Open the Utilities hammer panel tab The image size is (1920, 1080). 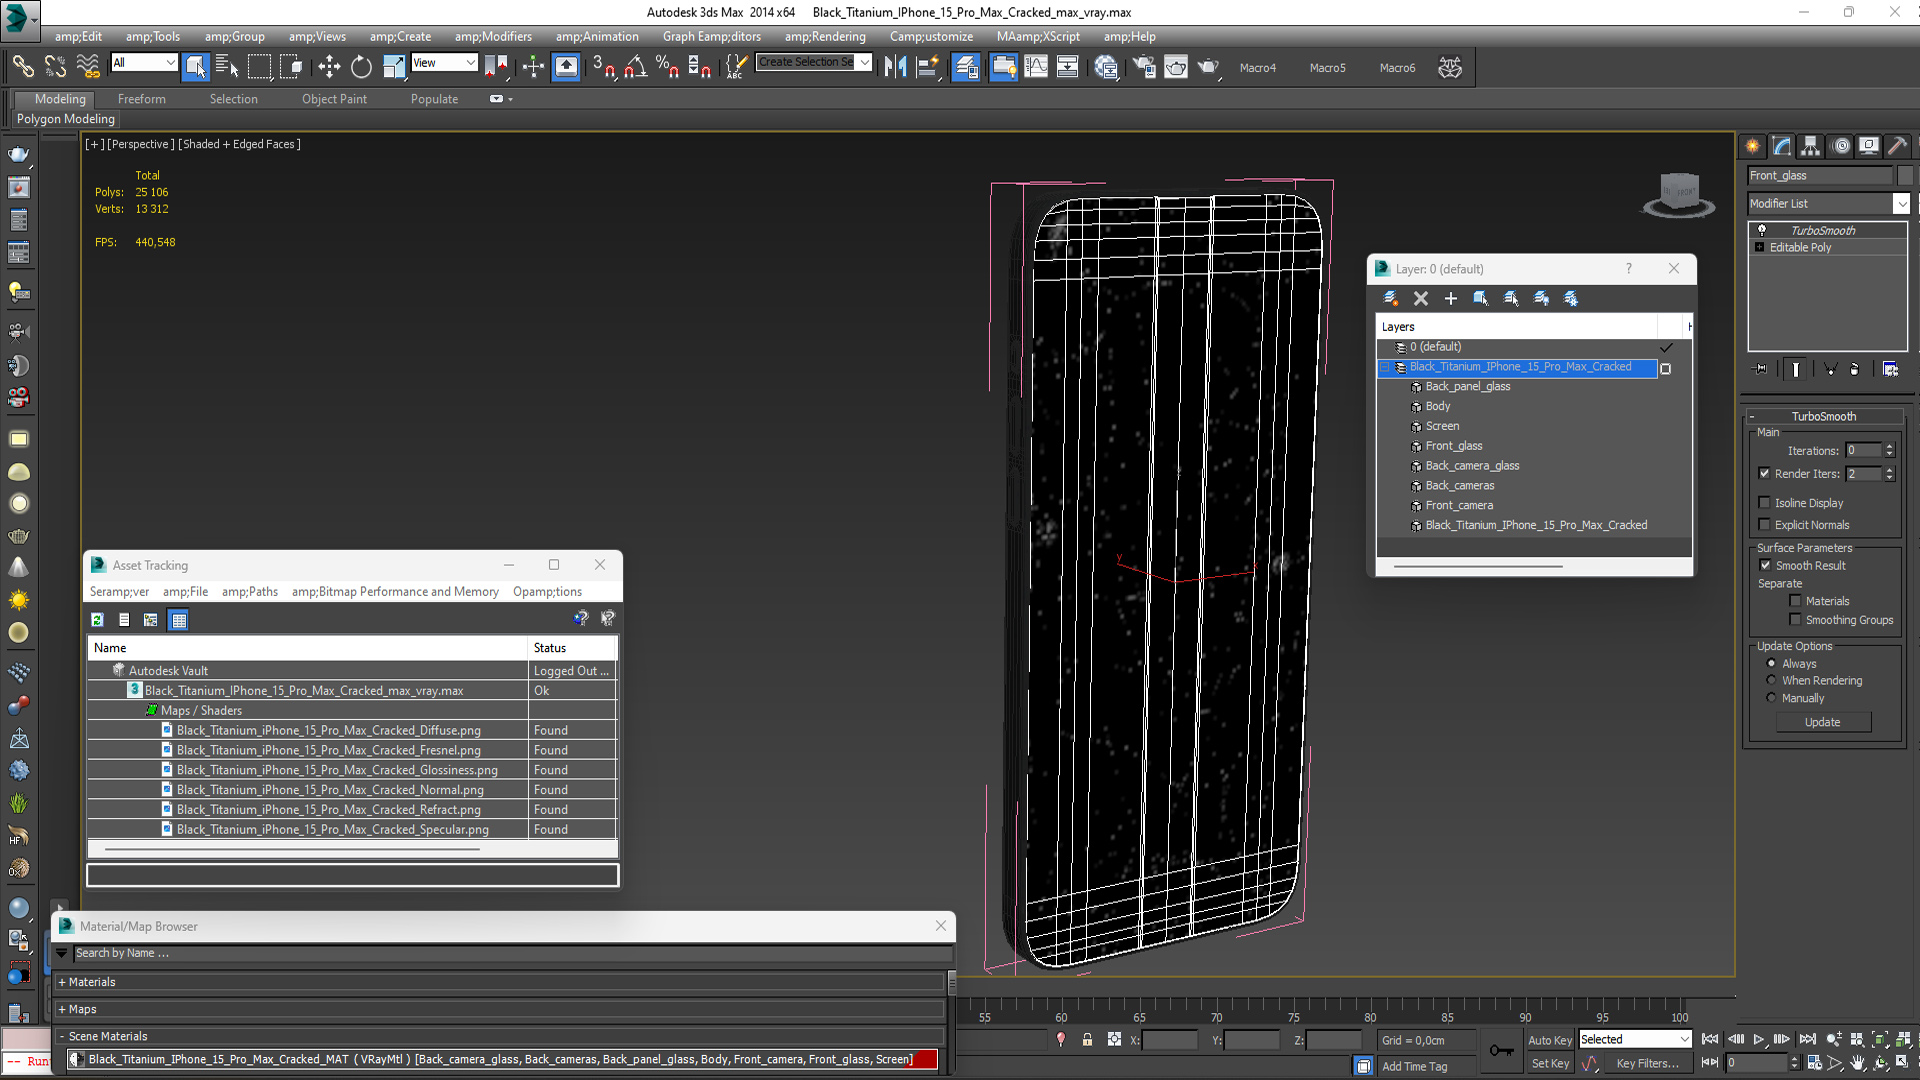click(x=1898, y=146)
